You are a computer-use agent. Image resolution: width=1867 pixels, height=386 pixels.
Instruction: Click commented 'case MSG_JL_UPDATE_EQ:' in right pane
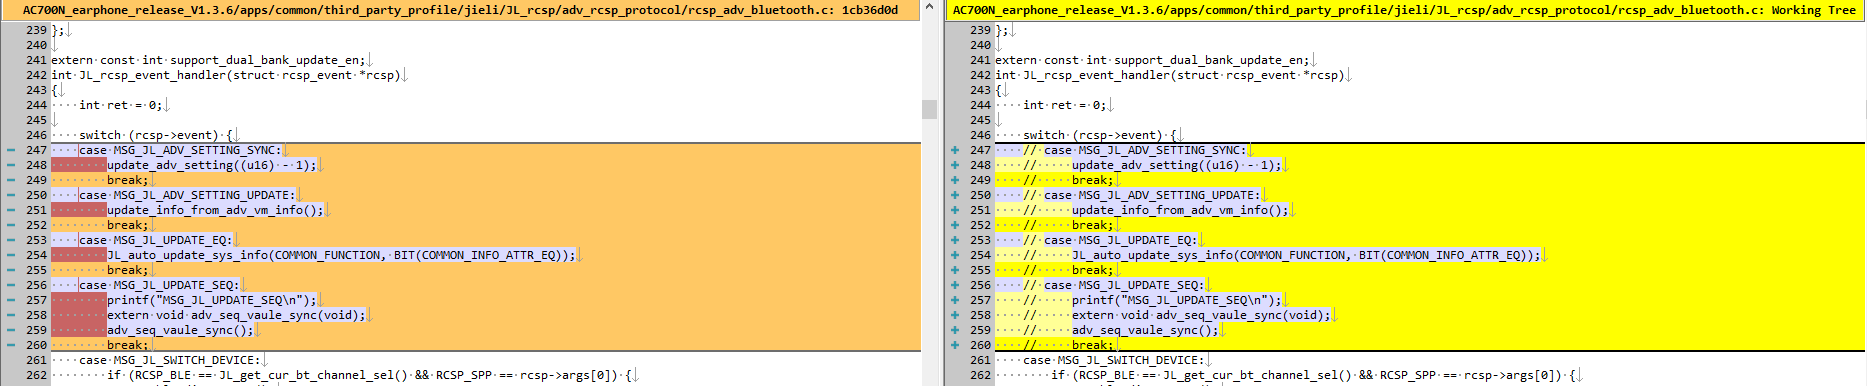coord(1120,240)
